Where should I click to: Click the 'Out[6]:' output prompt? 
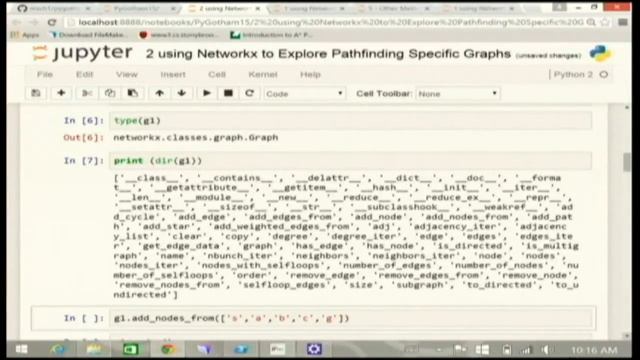(x=84, y=138)
